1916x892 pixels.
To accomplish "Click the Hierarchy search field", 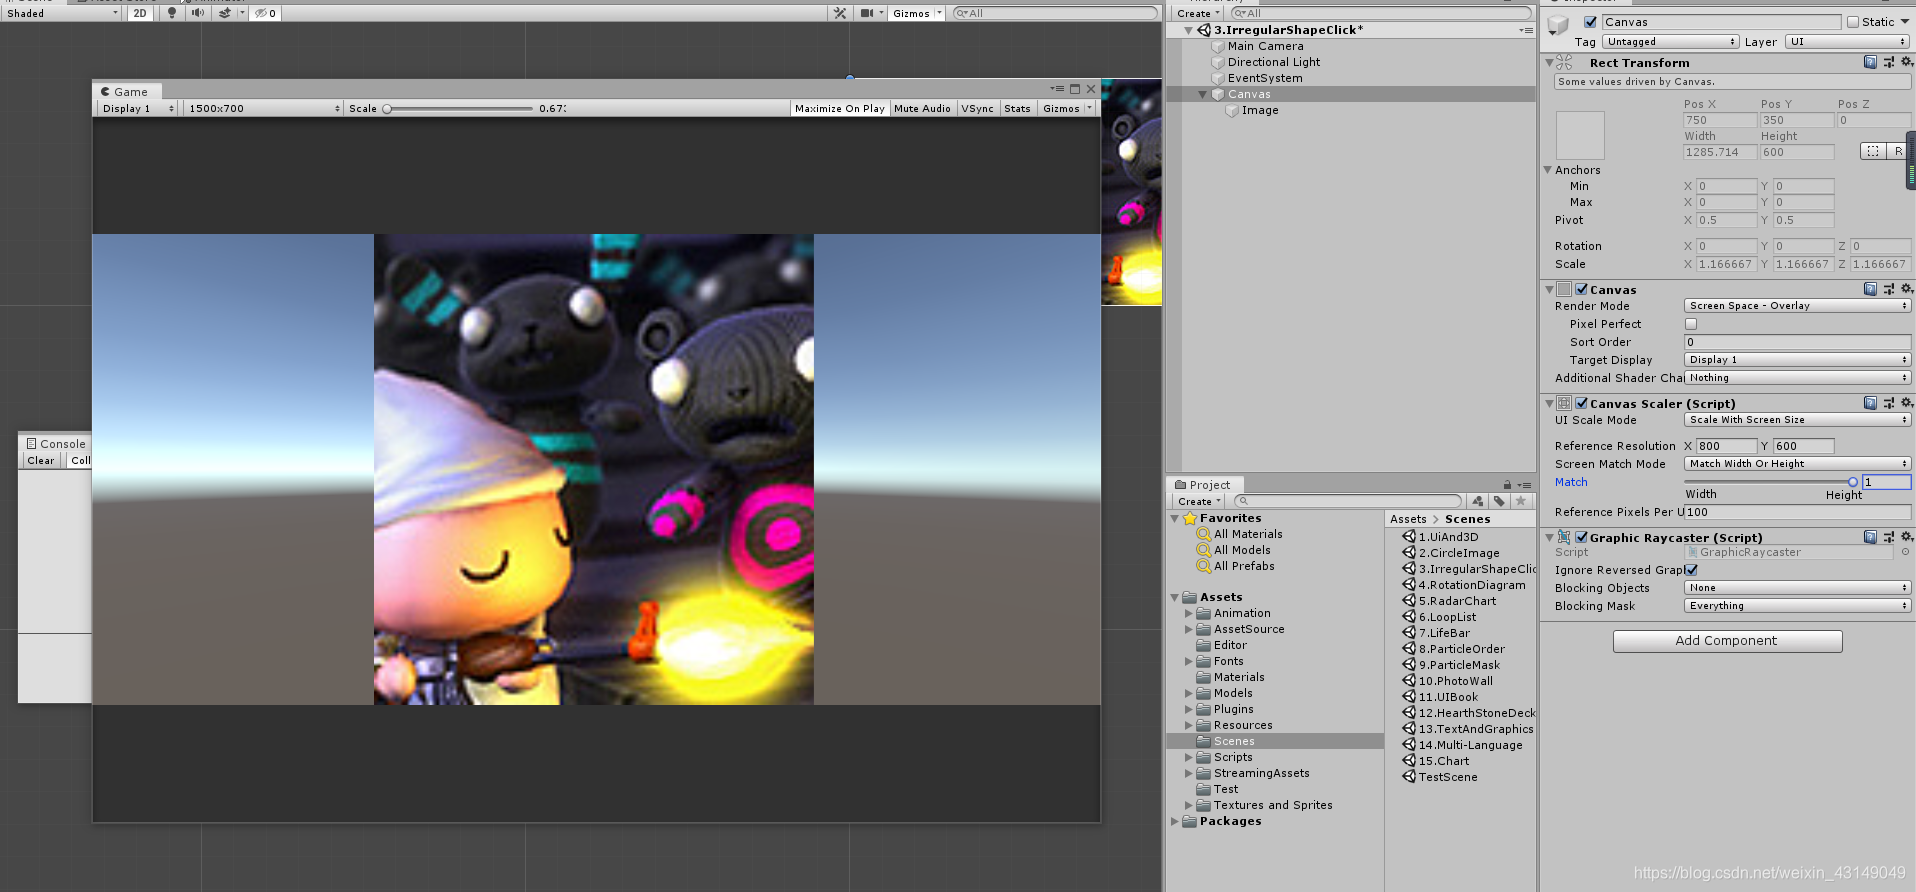I will pos(1381,14).
